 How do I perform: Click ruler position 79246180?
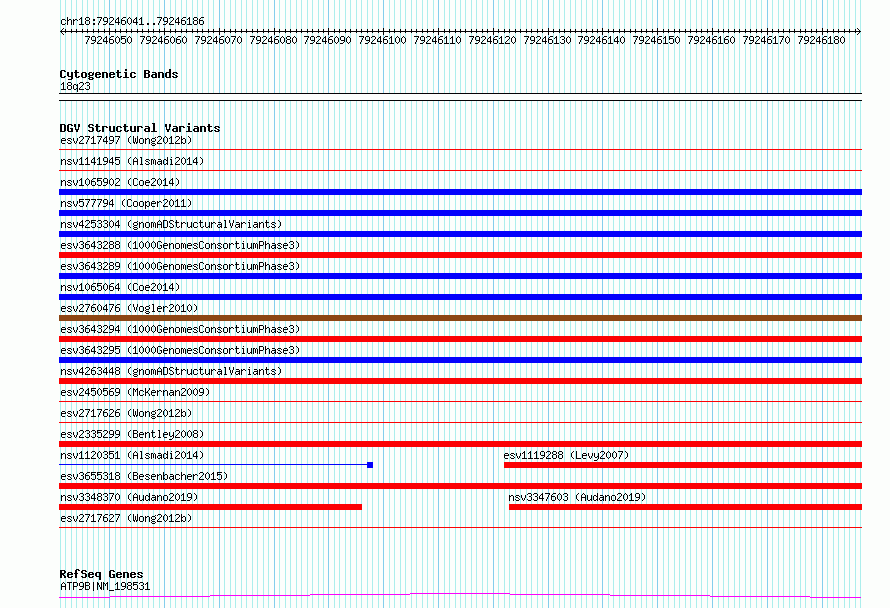click(x=821, y=40)
